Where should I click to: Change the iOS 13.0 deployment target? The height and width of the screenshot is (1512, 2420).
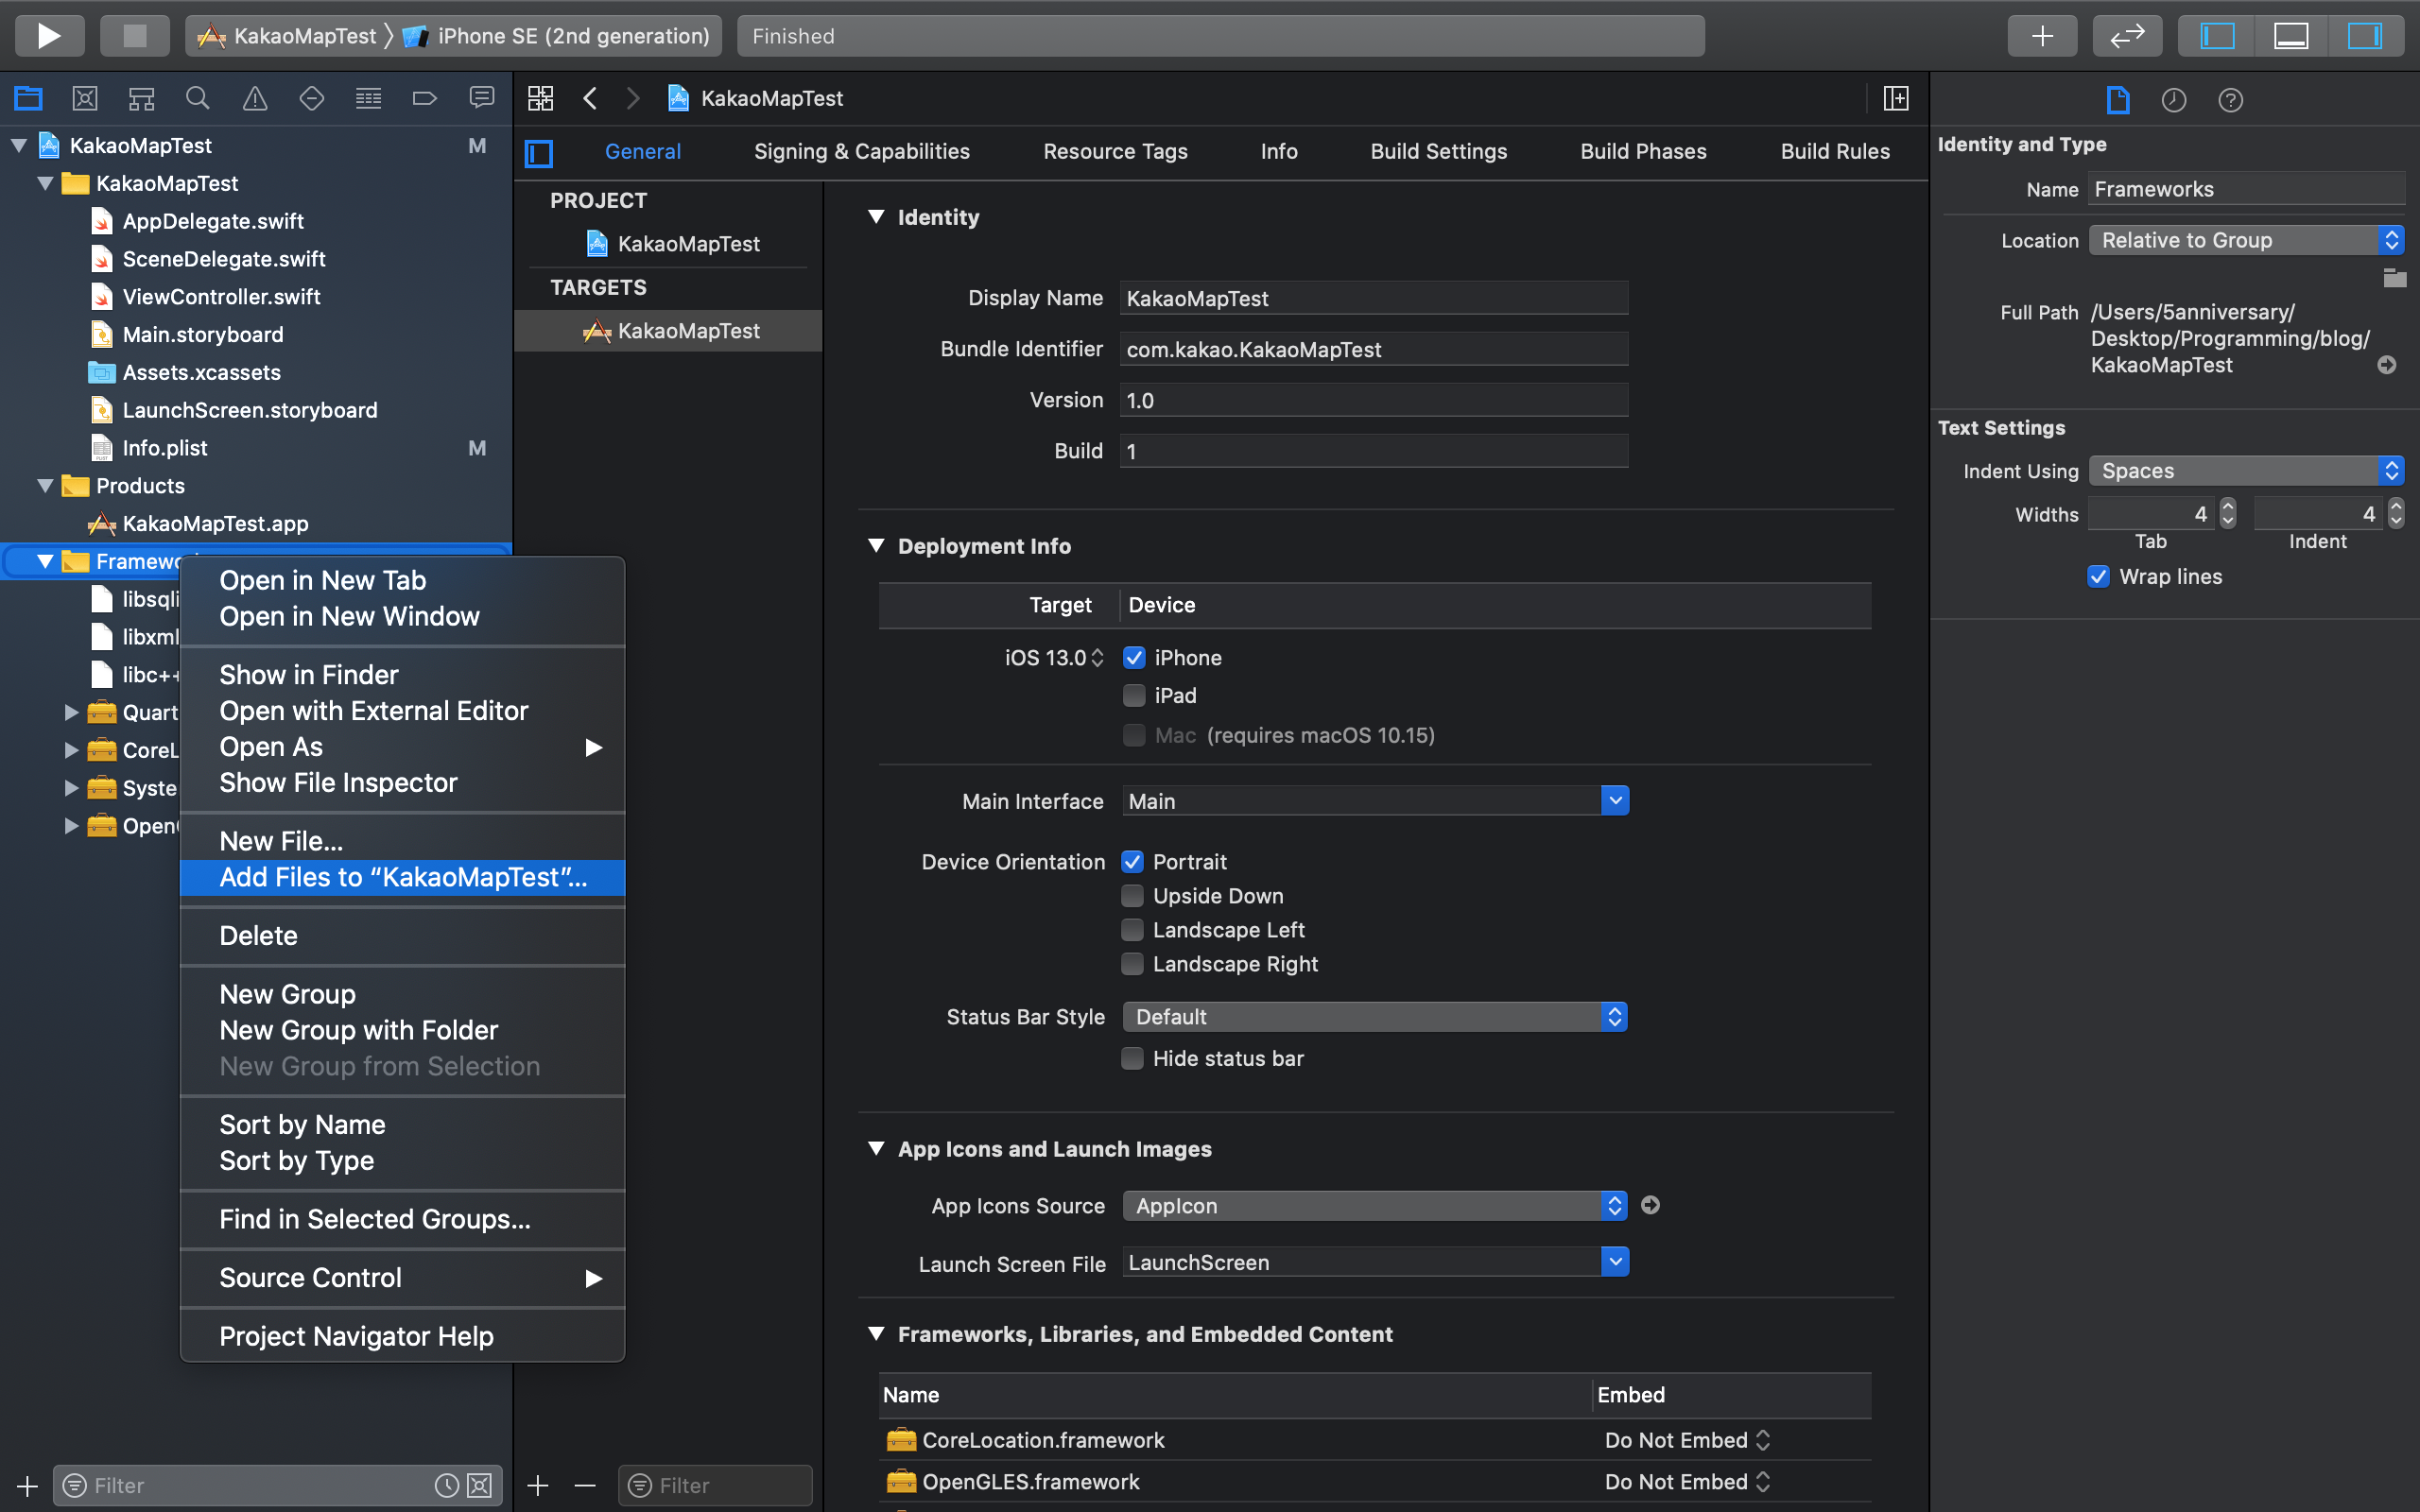point(1054,657)
